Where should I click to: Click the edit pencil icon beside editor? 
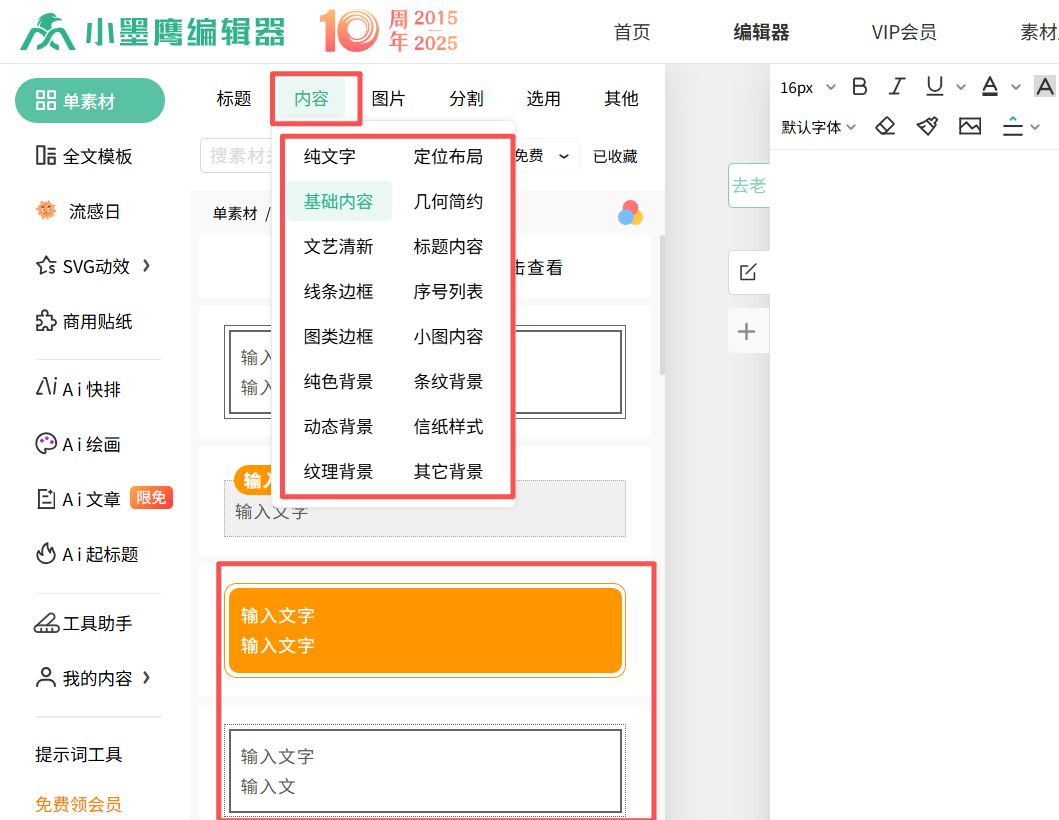747,272
